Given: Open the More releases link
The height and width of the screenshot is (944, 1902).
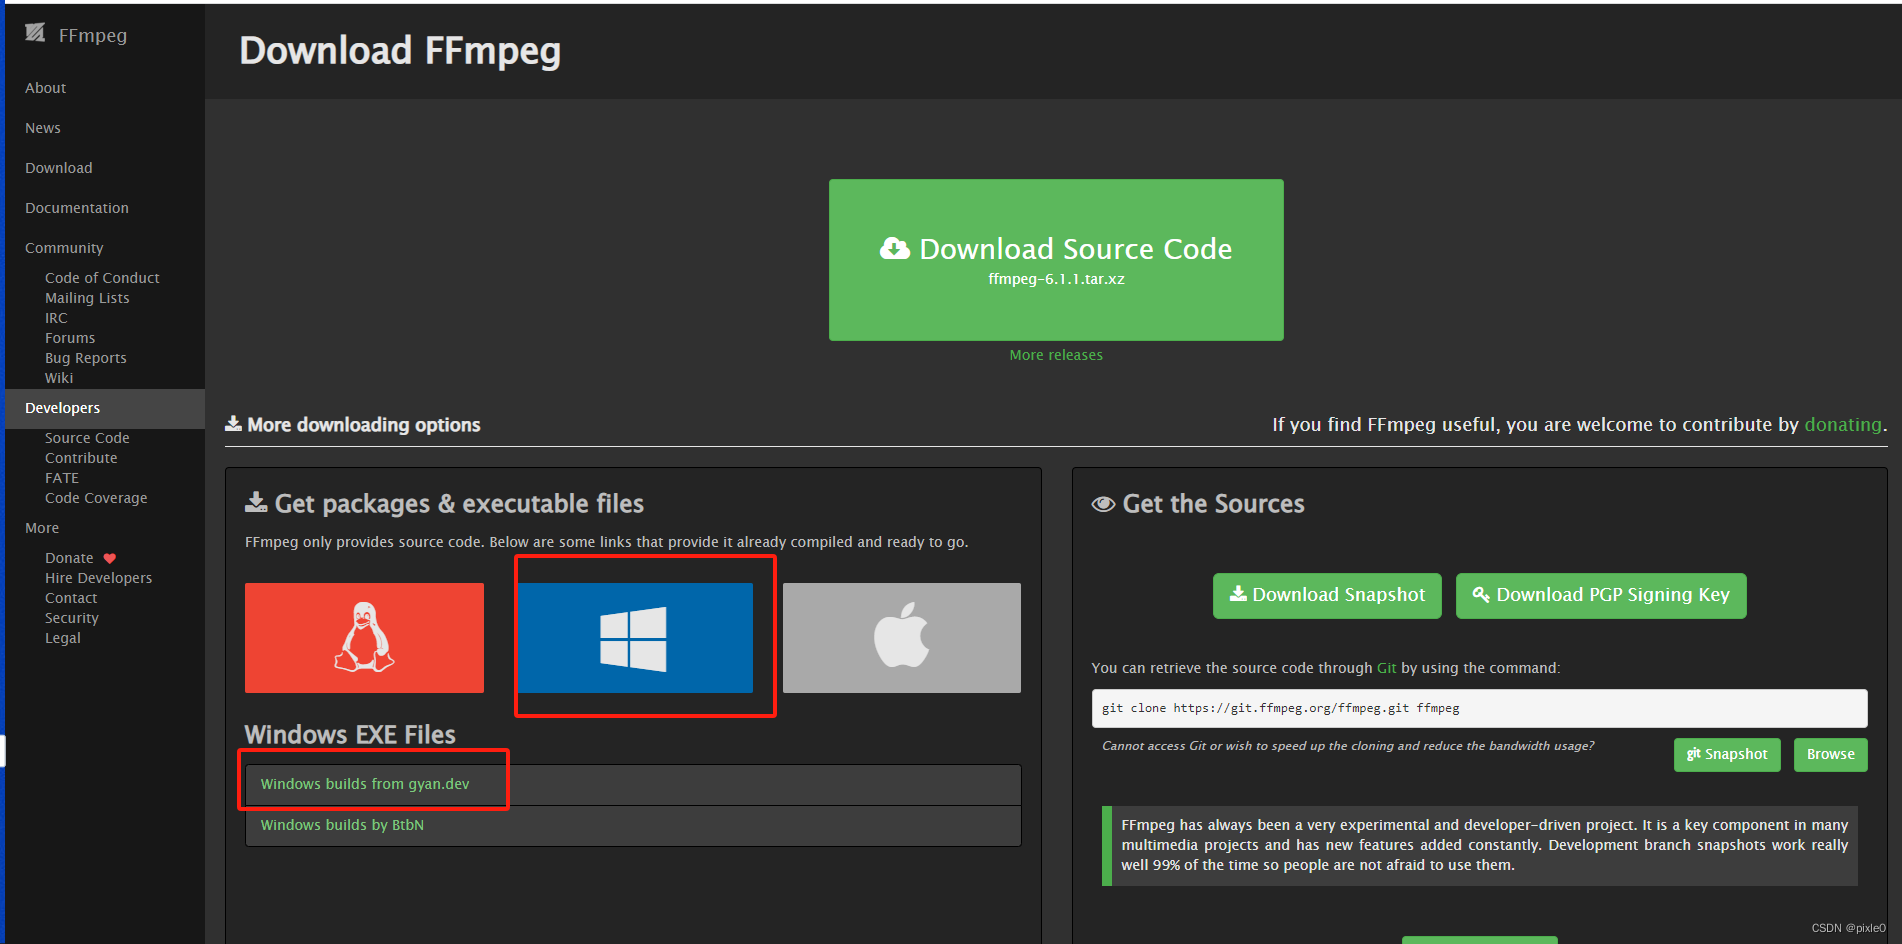Looking at the screenshot, I should (1056, 355).
